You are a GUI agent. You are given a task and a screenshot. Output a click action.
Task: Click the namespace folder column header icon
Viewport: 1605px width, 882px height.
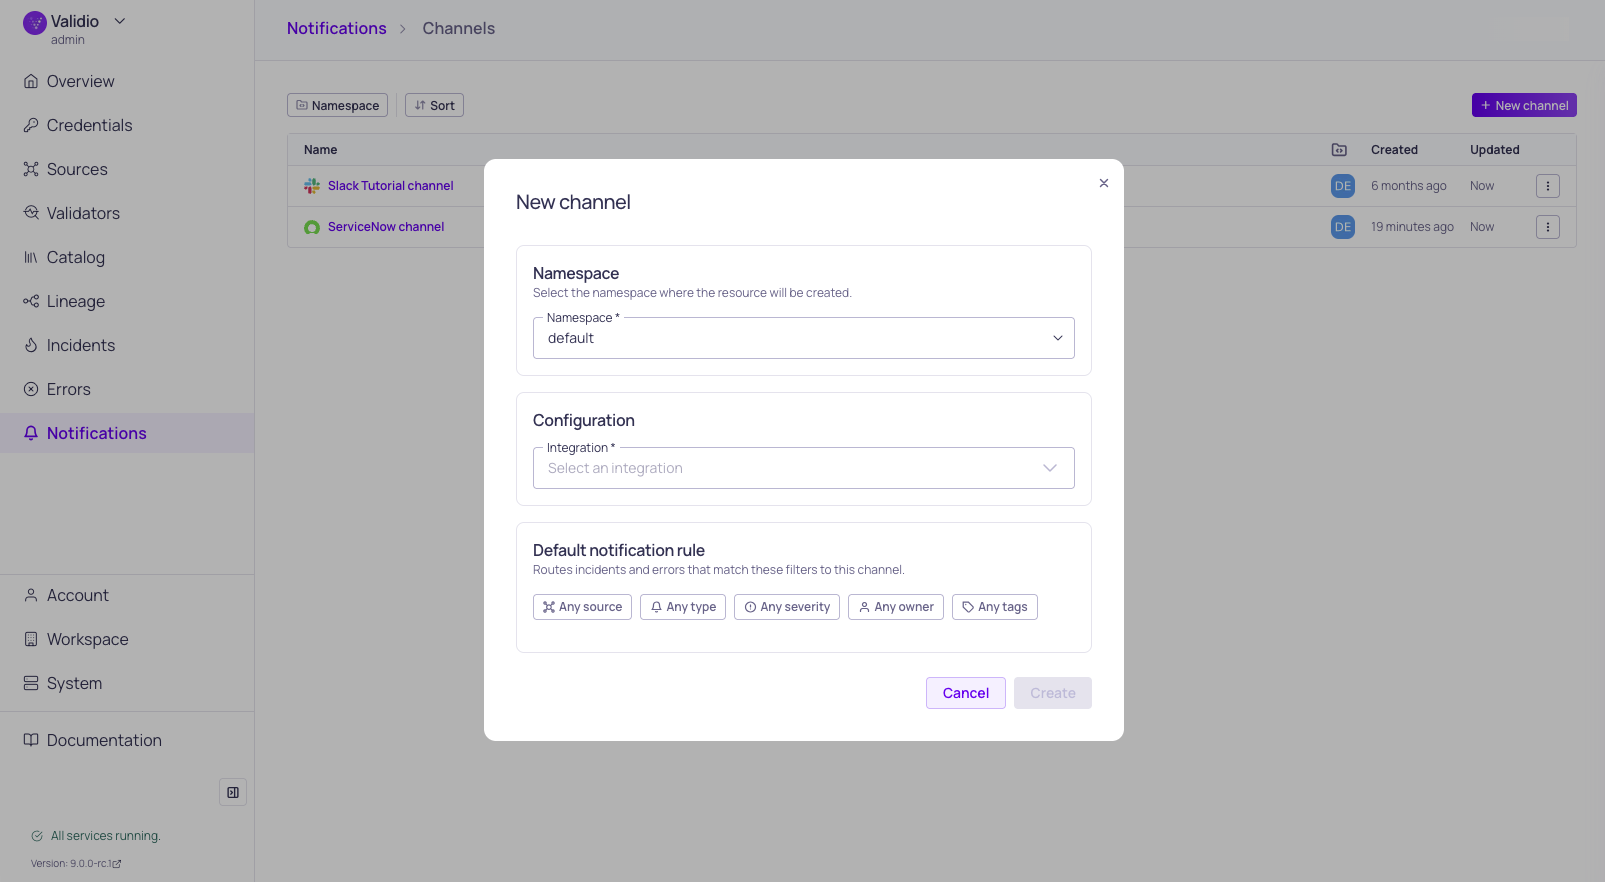1339,150
